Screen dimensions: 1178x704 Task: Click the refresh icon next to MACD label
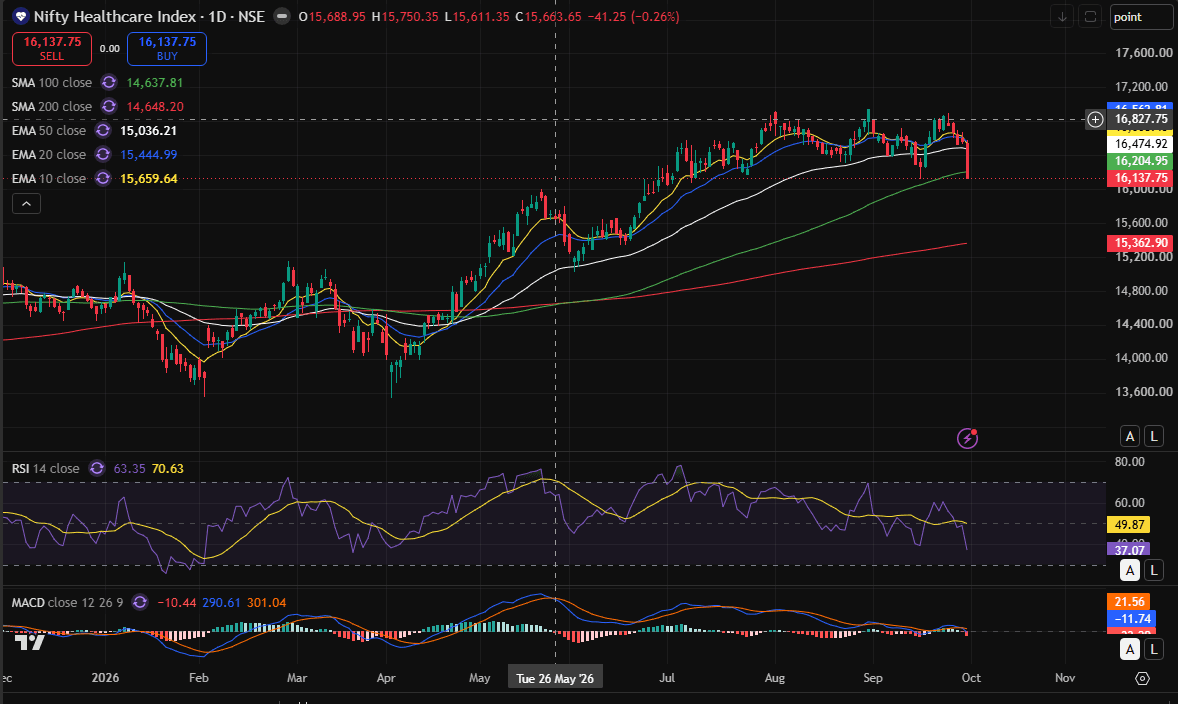[x=140, y=603]
